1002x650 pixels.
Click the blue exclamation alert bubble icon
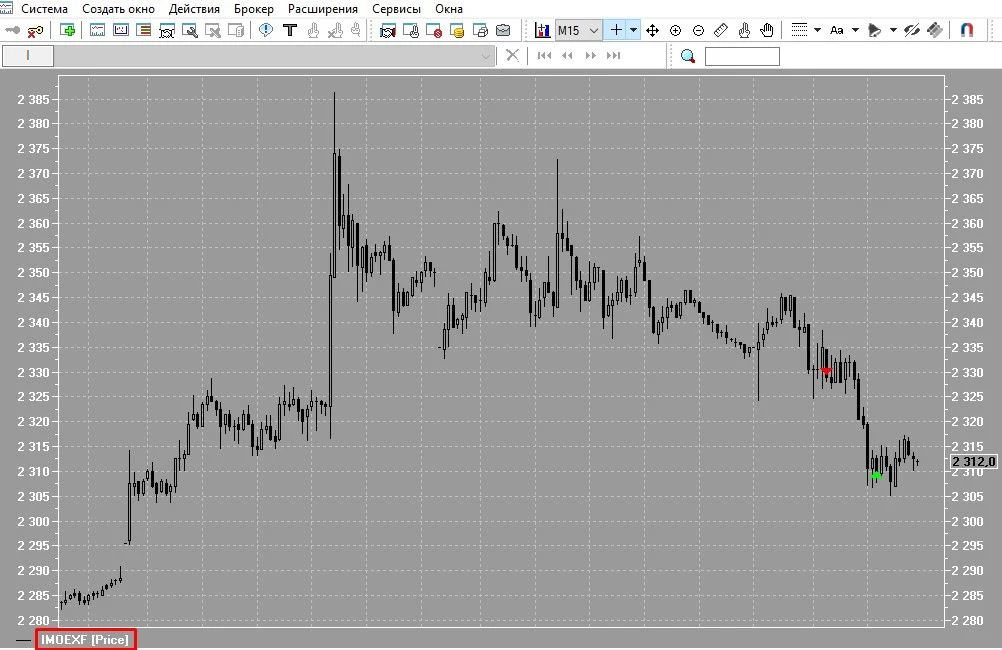coord(266,30)
